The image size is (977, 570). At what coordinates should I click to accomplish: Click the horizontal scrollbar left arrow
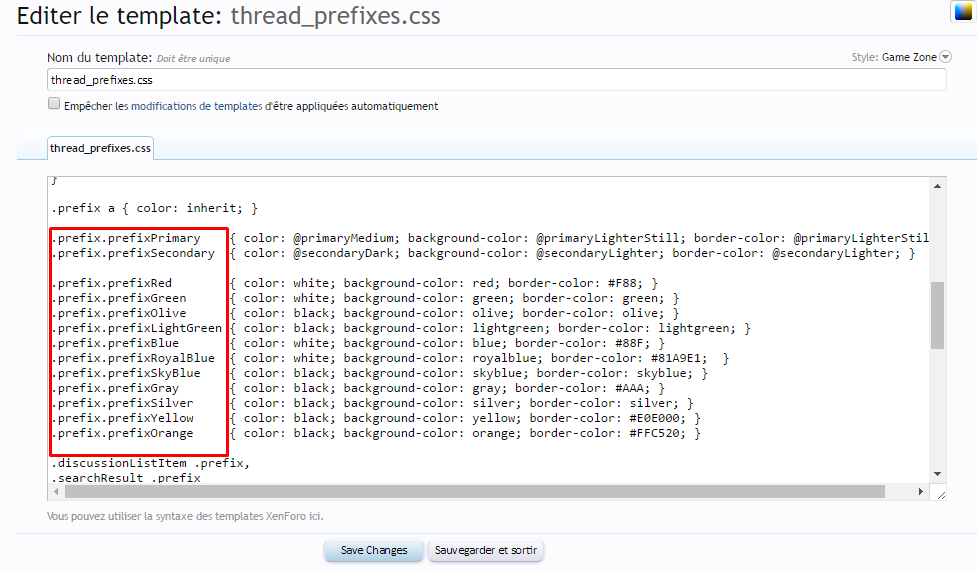pyautogui.click(x=56, y=492)
